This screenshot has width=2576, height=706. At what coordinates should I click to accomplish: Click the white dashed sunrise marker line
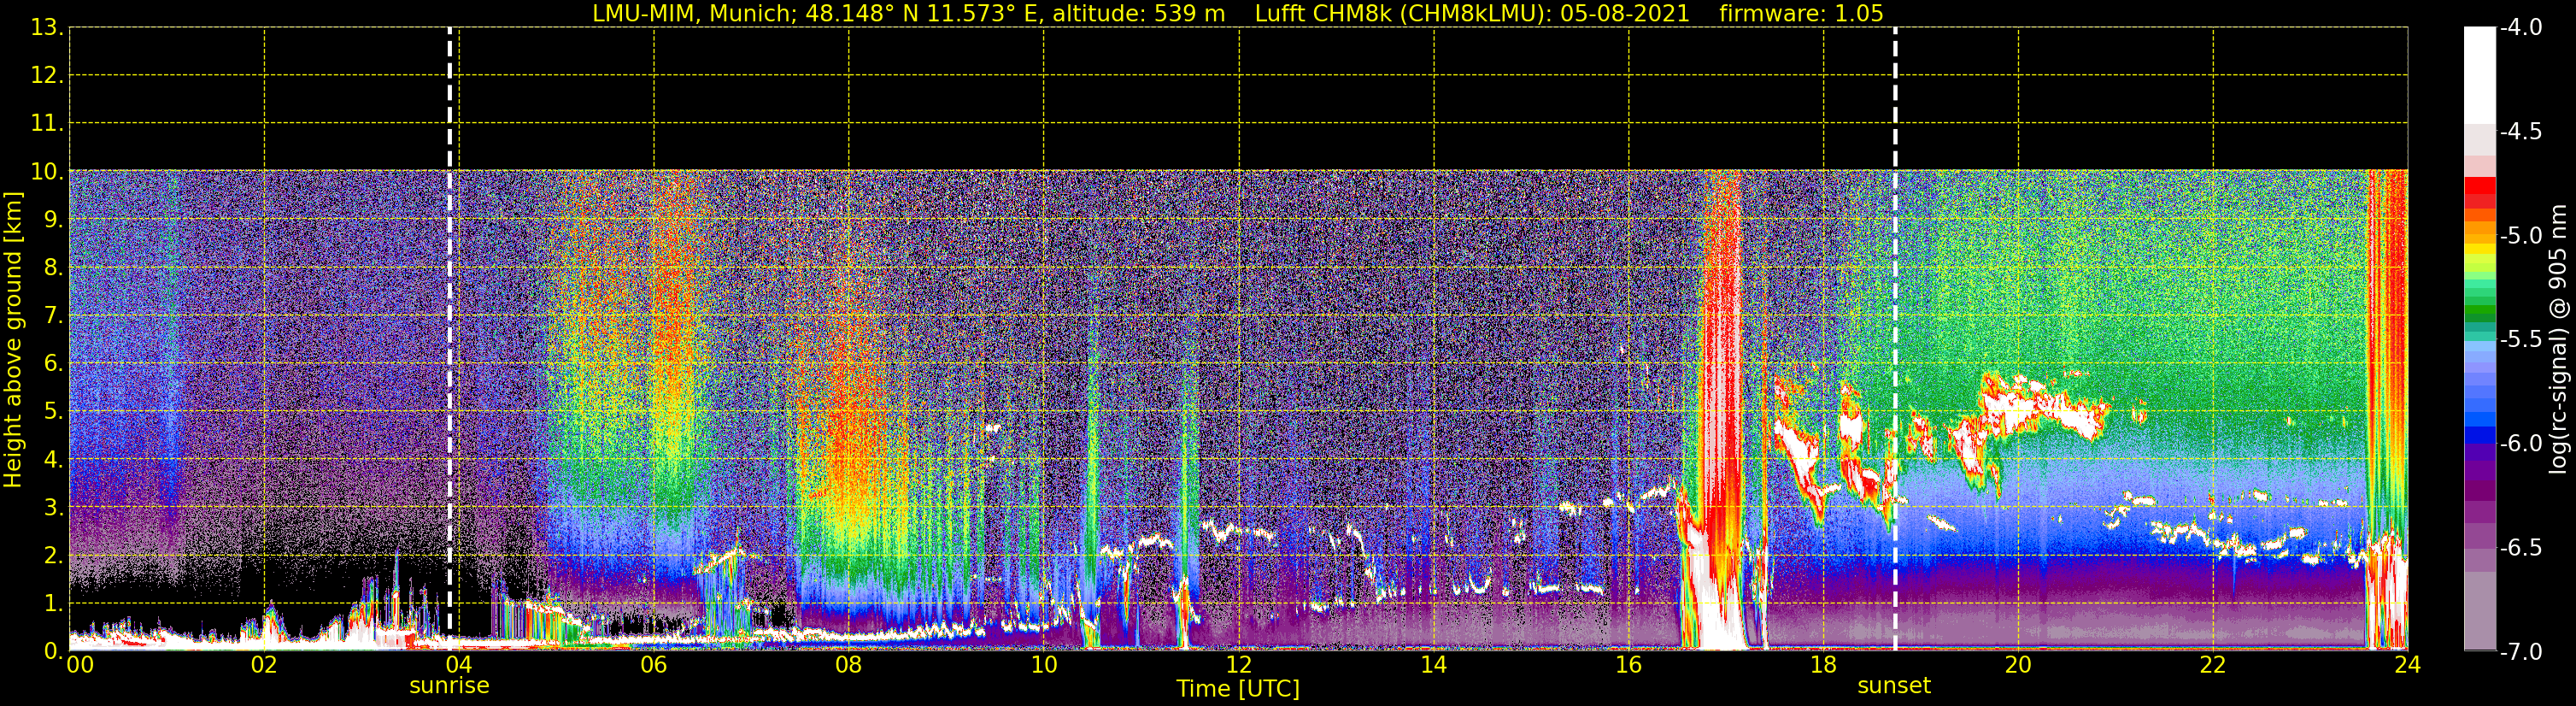click(450, 339)
